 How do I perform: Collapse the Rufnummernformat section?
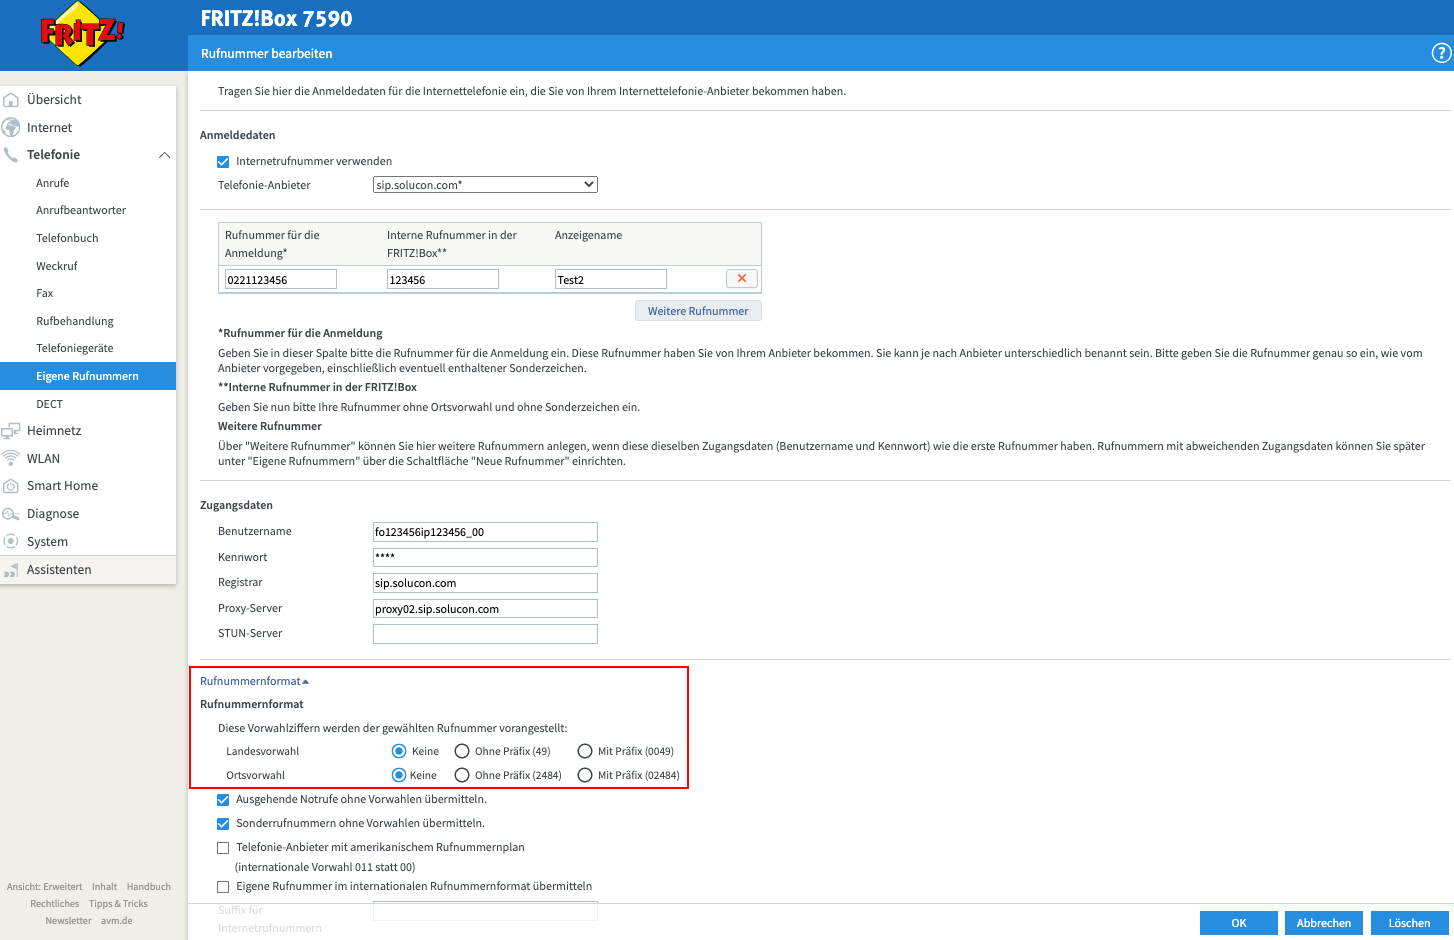254,681
